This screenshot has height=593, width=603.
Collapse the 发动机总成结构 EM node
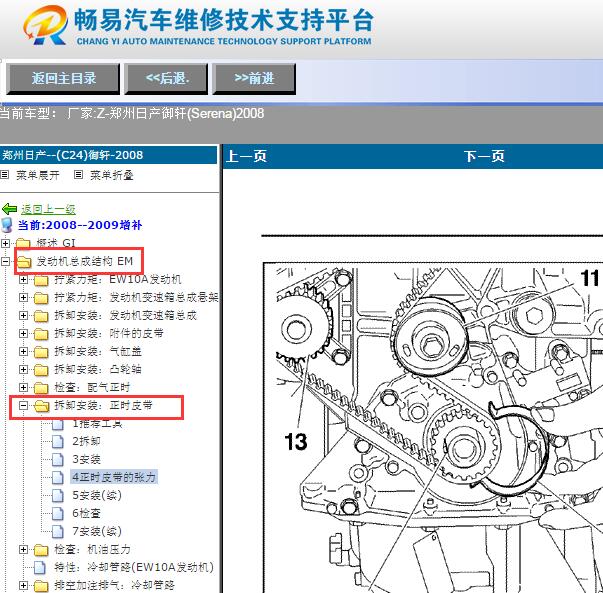point(5,262)
